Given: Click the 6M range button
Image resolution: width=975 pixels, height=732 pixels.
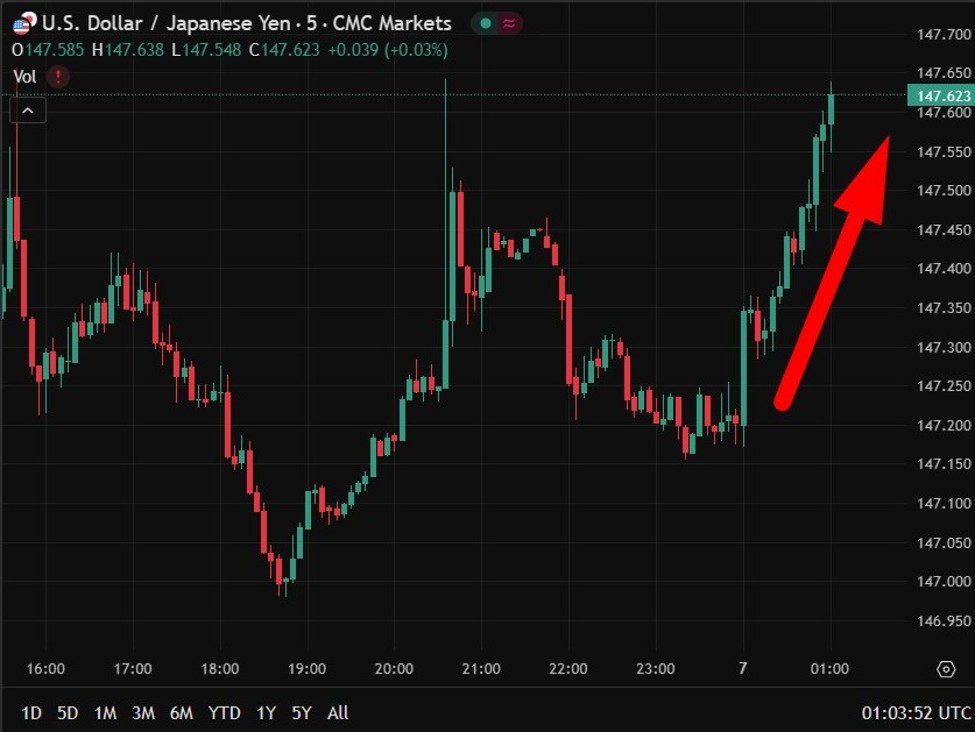Looking at the screenshot, I should click(181, 713).
